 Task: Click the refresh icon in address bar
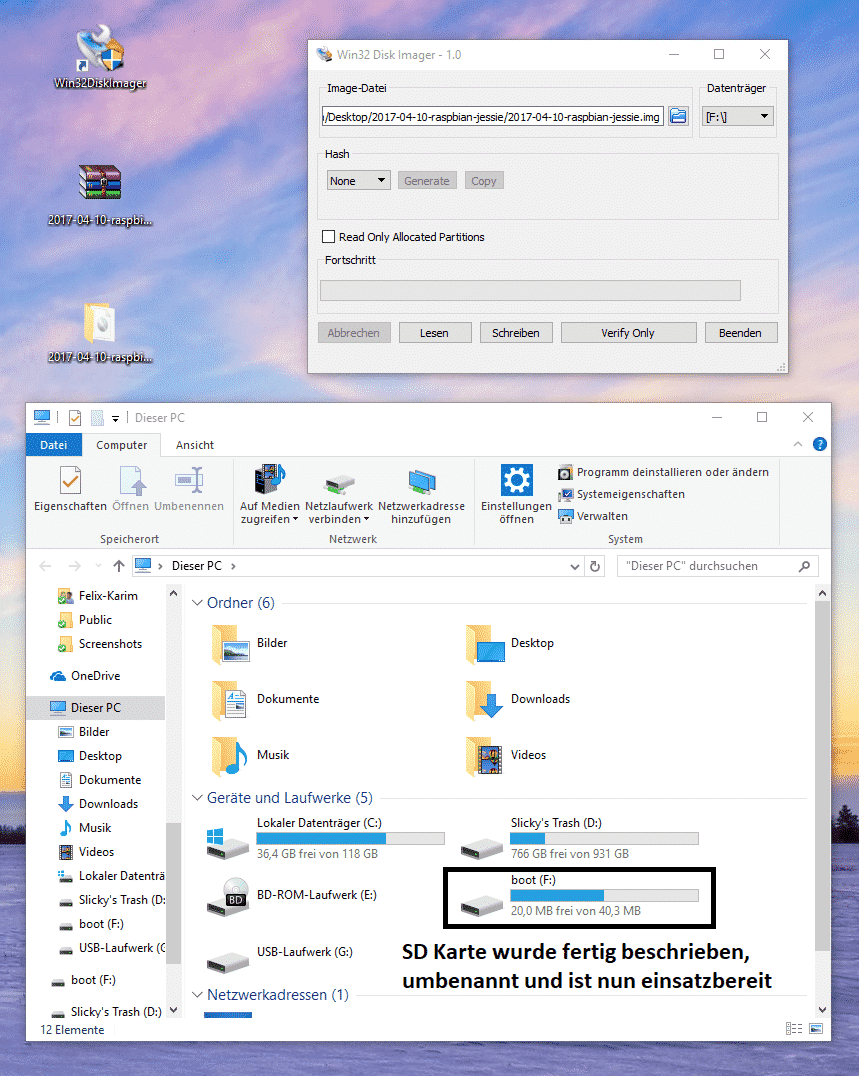coord(596,566)
